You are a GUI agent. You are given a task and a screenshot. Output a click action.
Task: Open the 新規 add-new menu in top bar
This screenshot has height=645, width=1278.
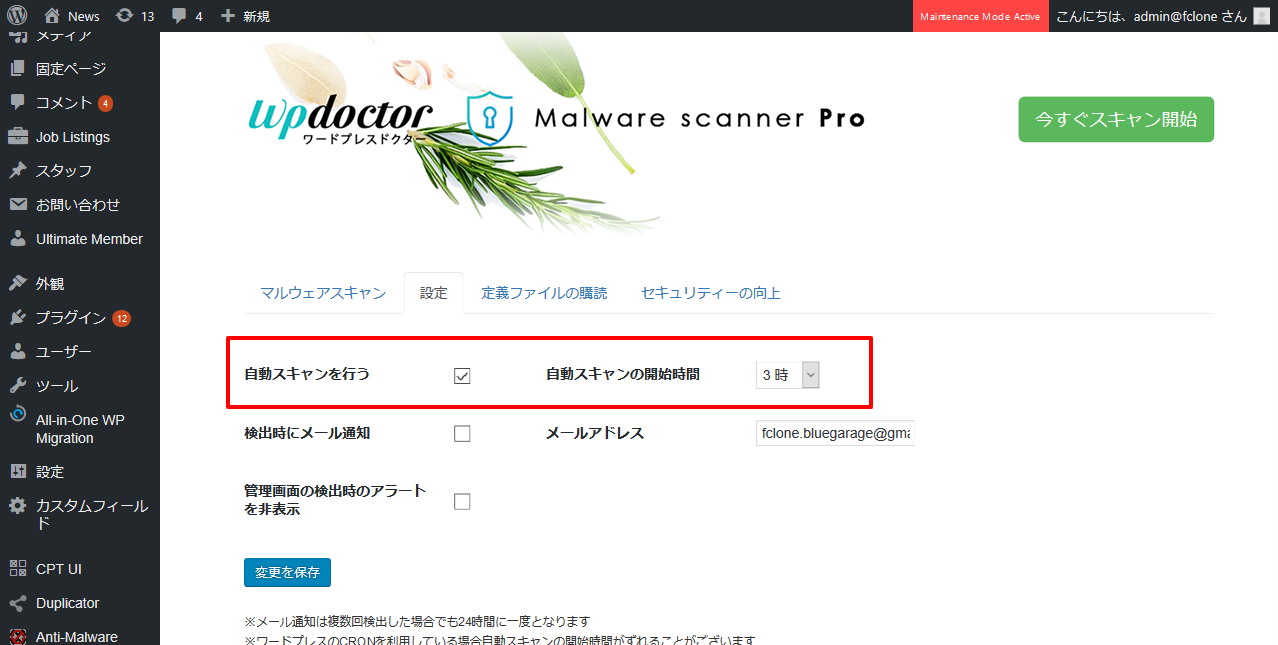point(245,16)
